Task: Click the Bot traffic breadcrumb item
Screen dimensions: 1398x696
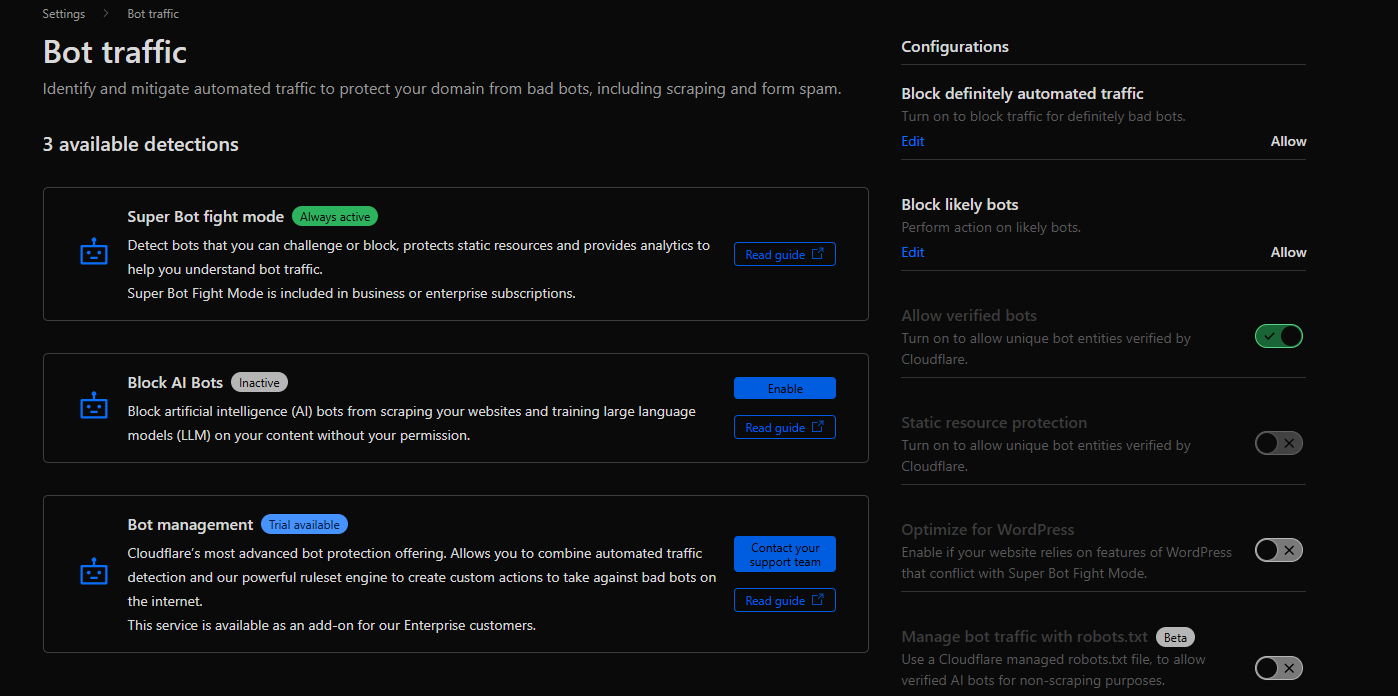Action: coord(153,14)
